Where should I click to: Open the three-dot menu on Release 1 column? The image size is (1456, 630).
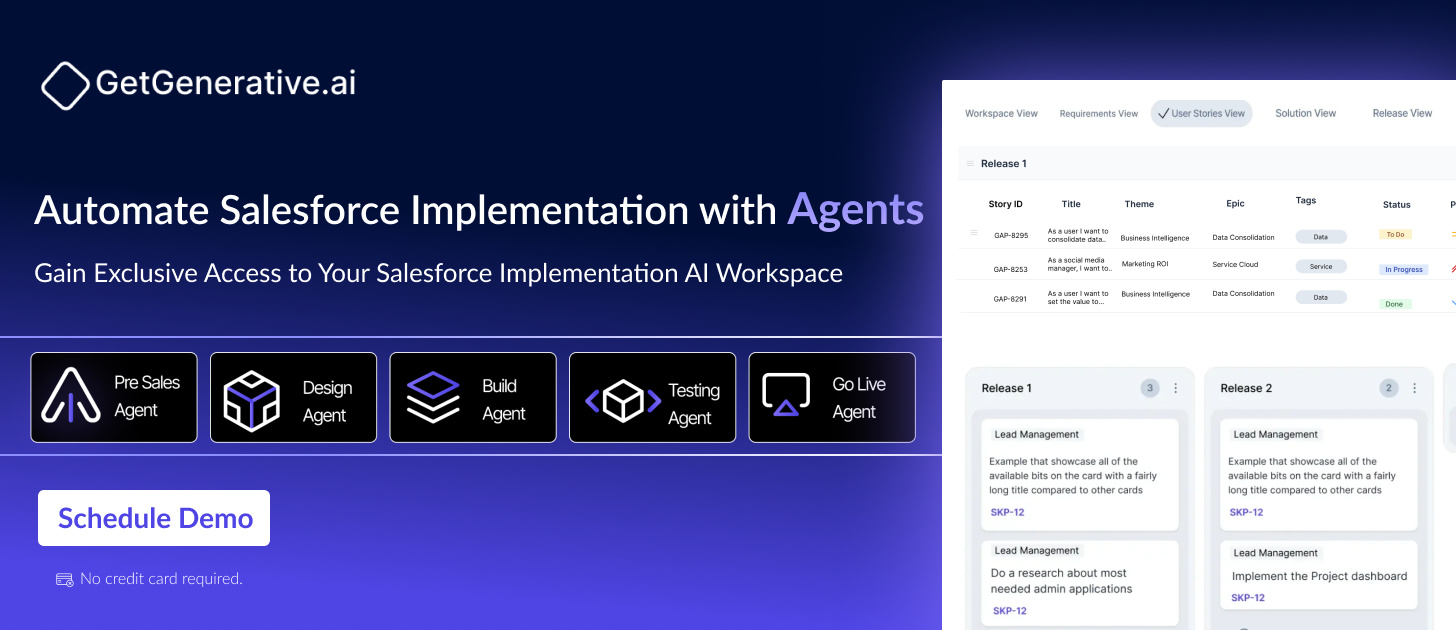1176,388
